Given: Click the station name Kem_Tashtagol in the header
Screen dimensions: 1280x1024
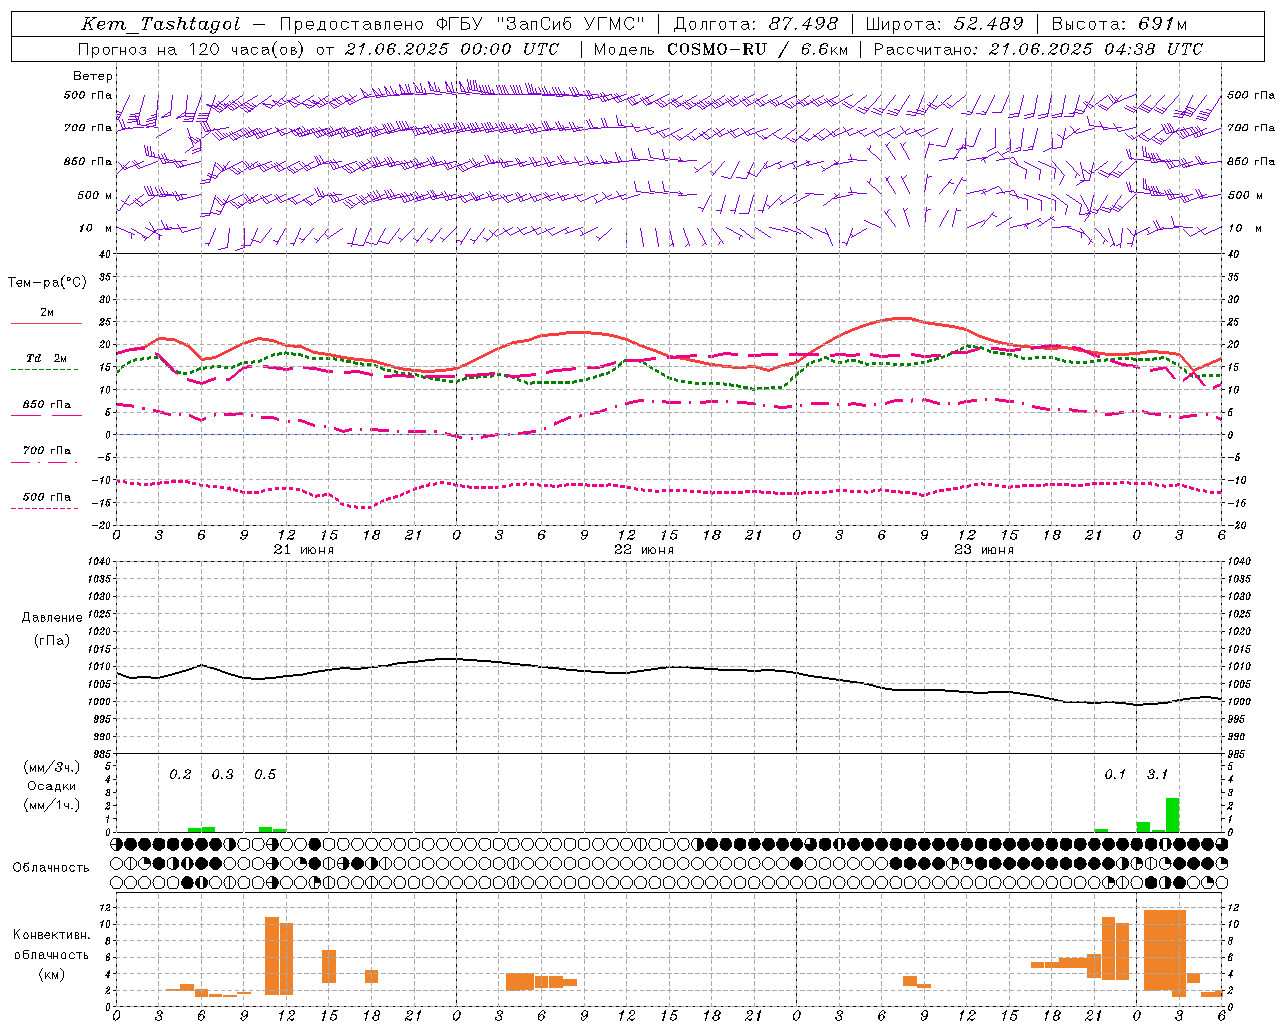Looking at the screenshot, I should coord(161,24).
